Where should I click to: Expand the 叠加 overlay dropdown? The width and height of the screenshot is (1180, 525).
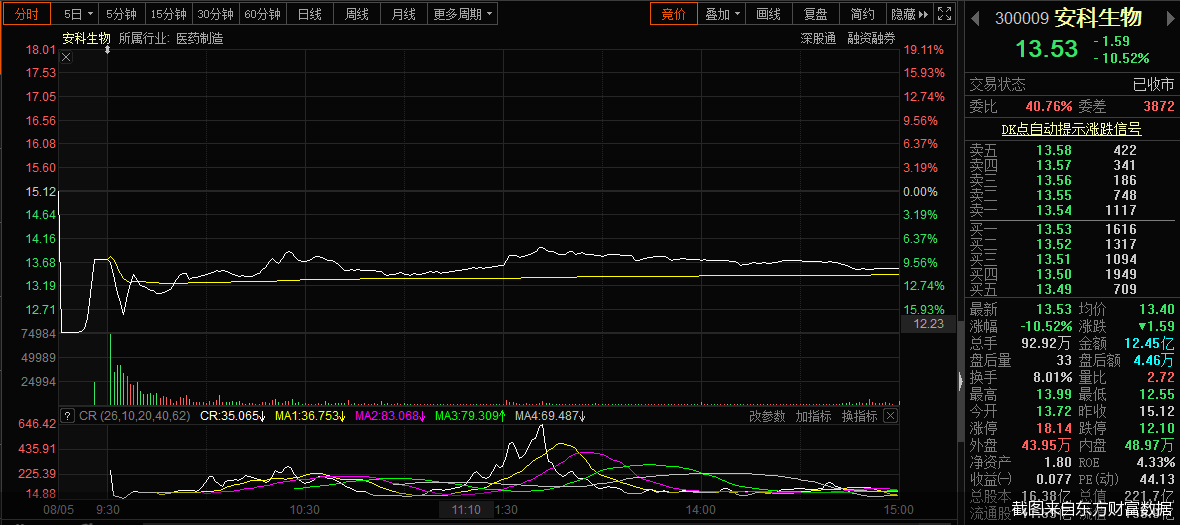click(x=722, y=14)
